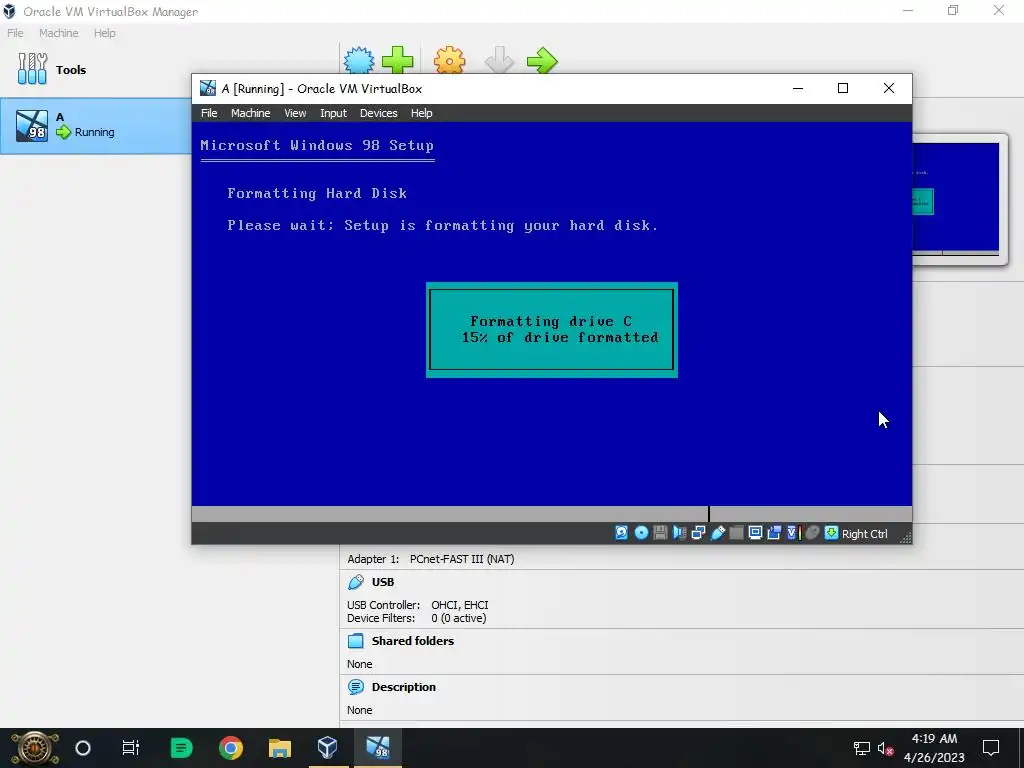Close the A [Running] VM window
Screen dimensions: 1024x768
tap(888, 88)
